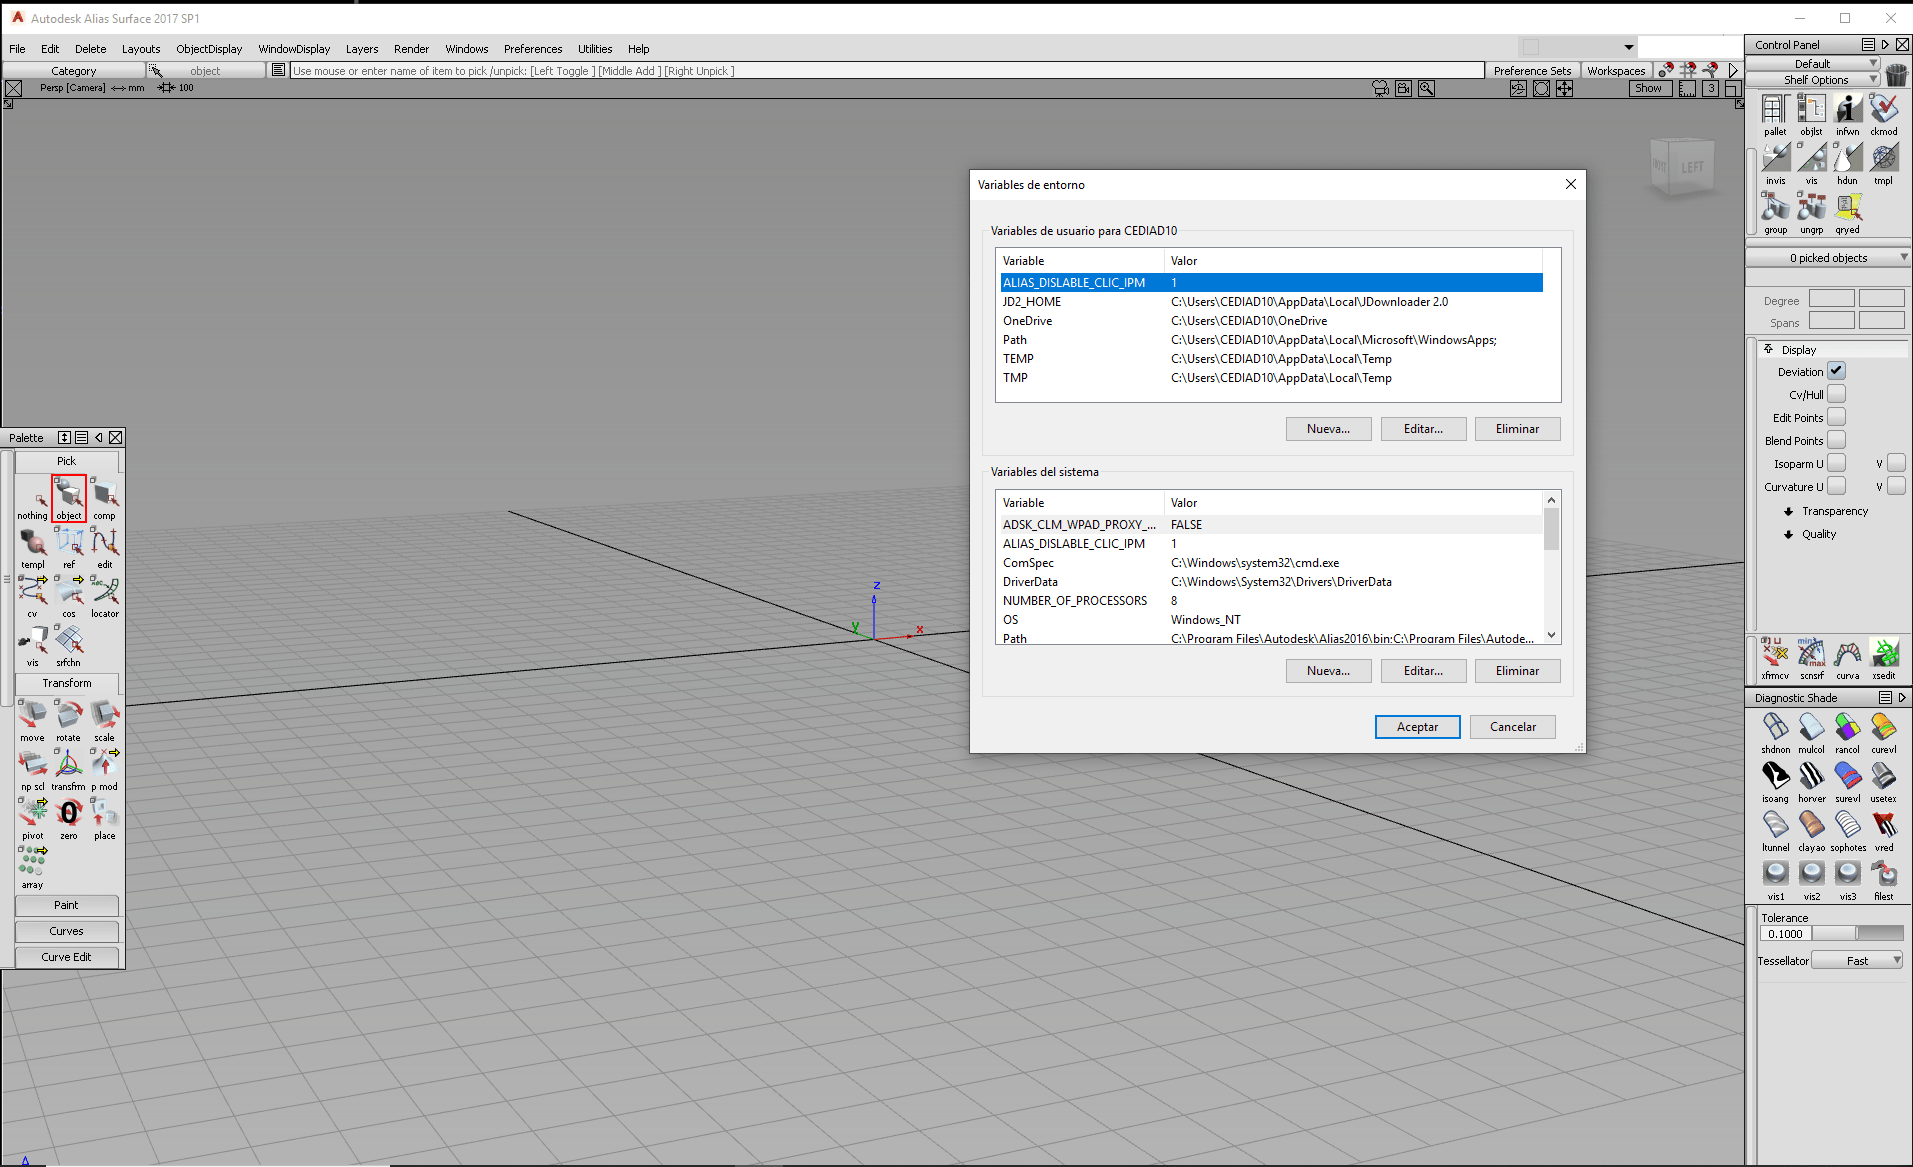The image size is (1913, 1167).
Task: Activate the Scale transform tool
Action: (x=105, y=720)
